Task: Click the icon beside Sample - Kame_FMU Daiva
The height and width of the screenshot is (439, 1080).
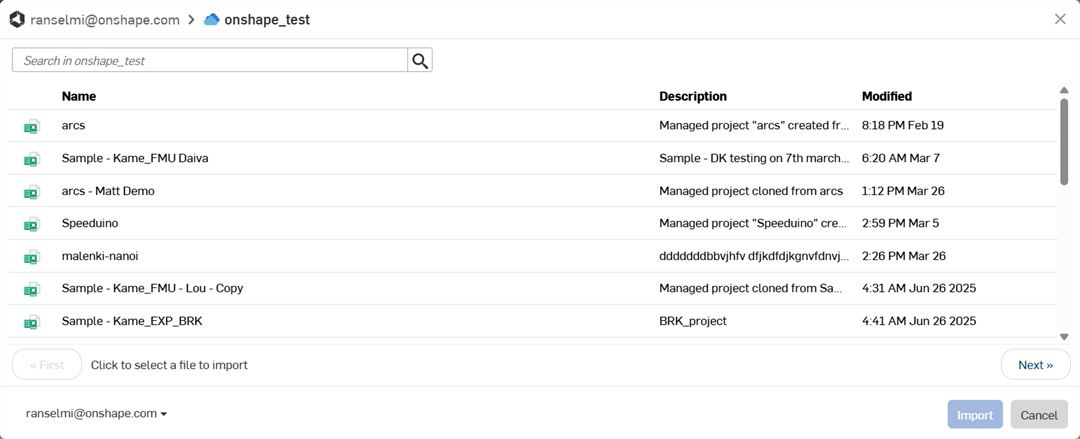Action: [32, 159]
